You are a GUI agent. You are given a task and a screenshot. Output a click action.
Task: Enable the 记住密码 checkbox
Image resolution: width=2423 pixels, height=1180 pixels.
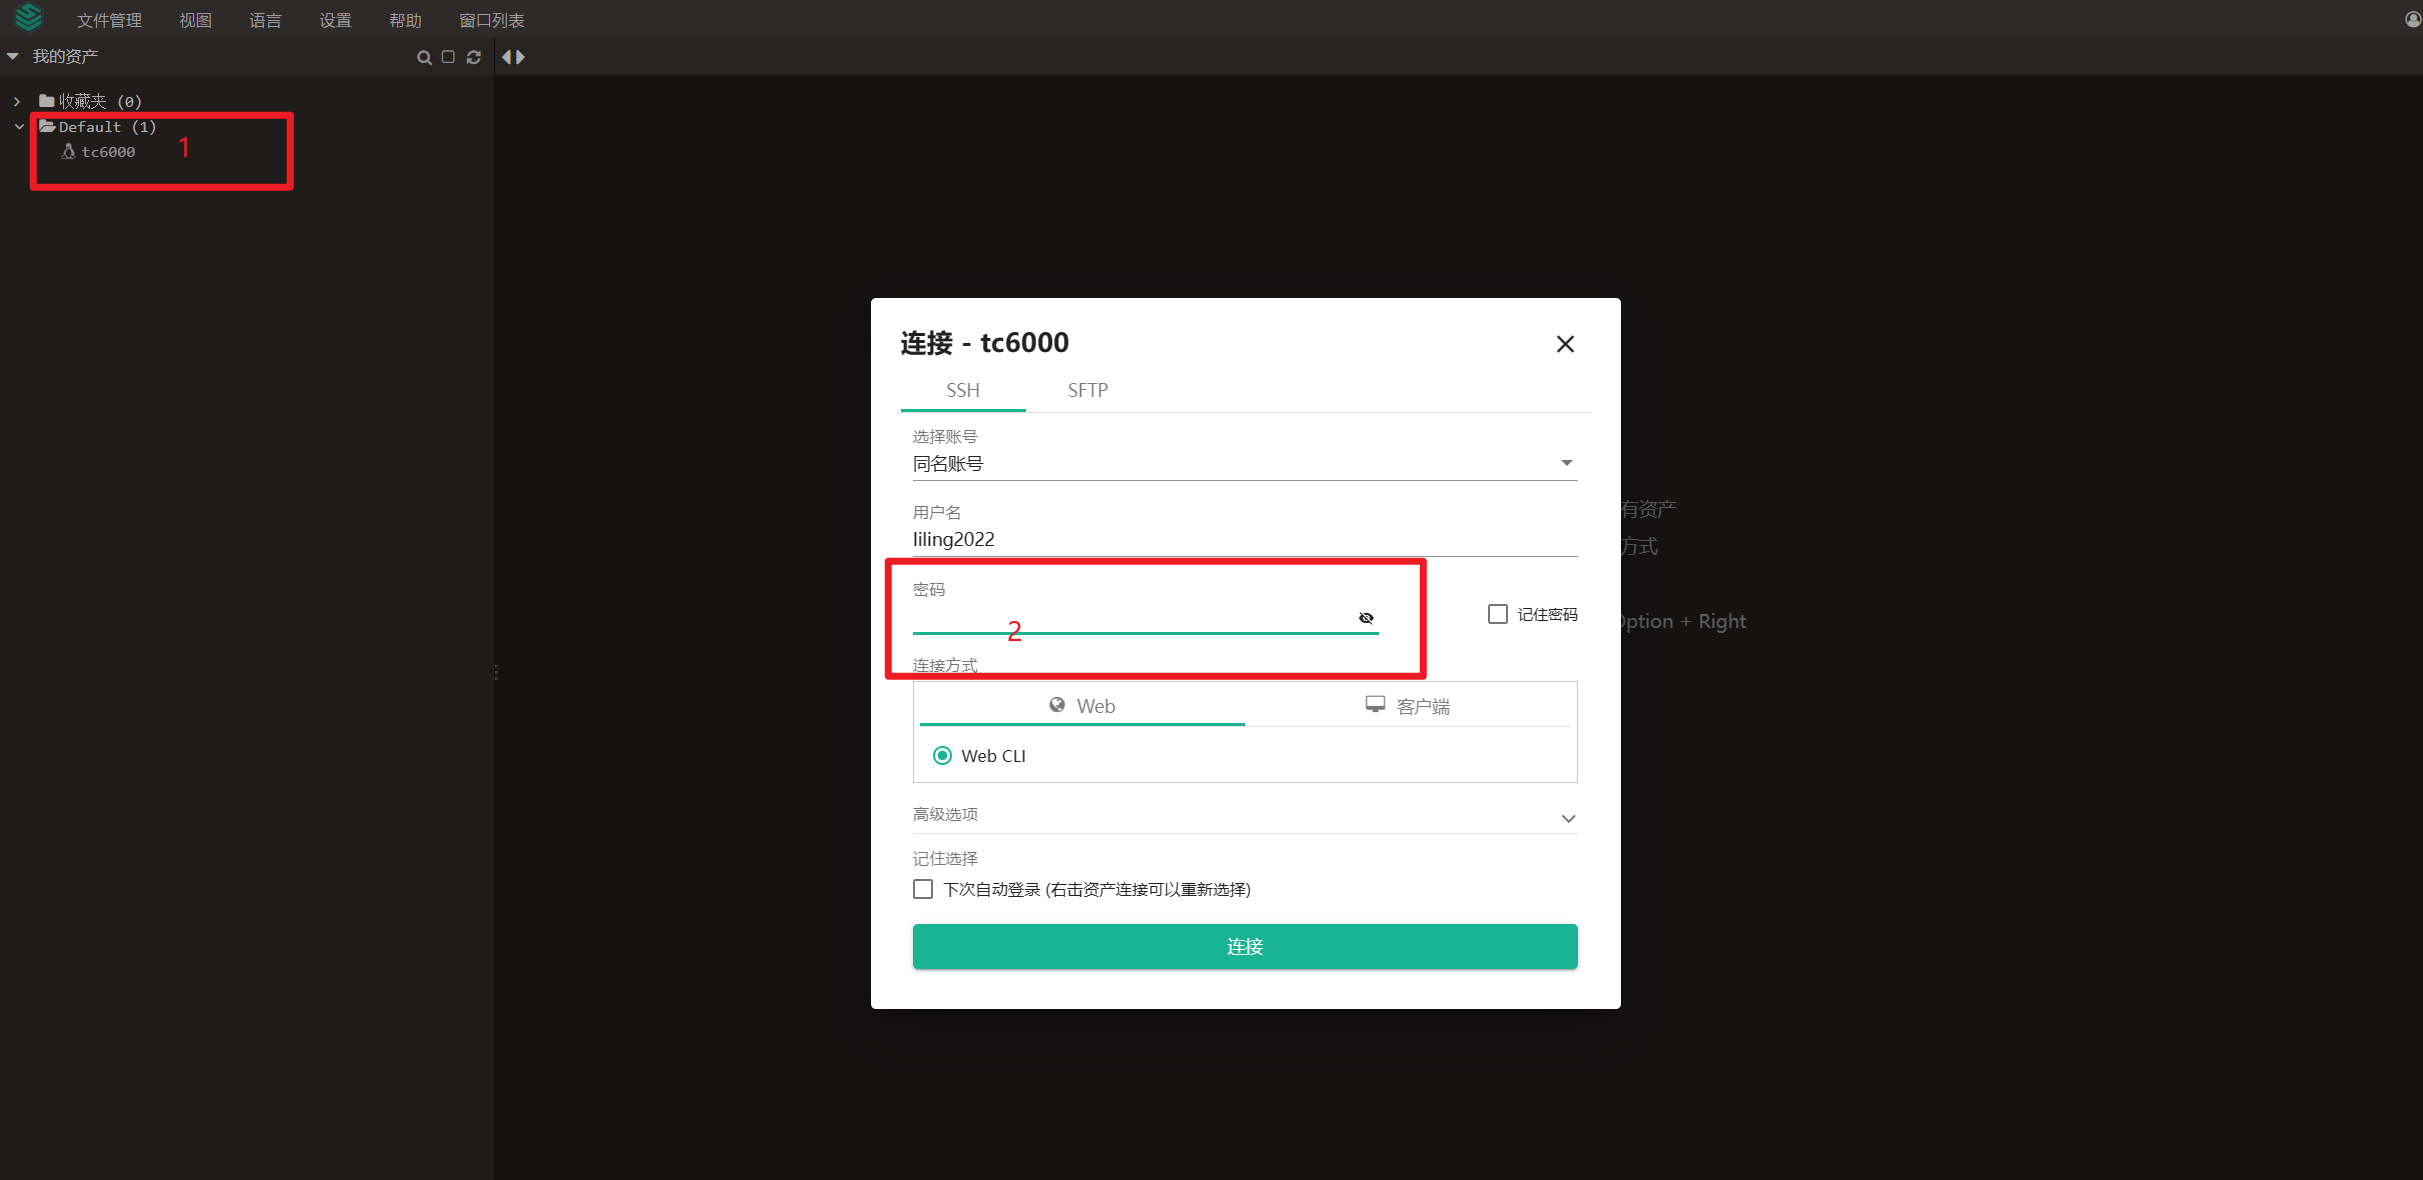pyautogui.click(x=1497, y=614)
